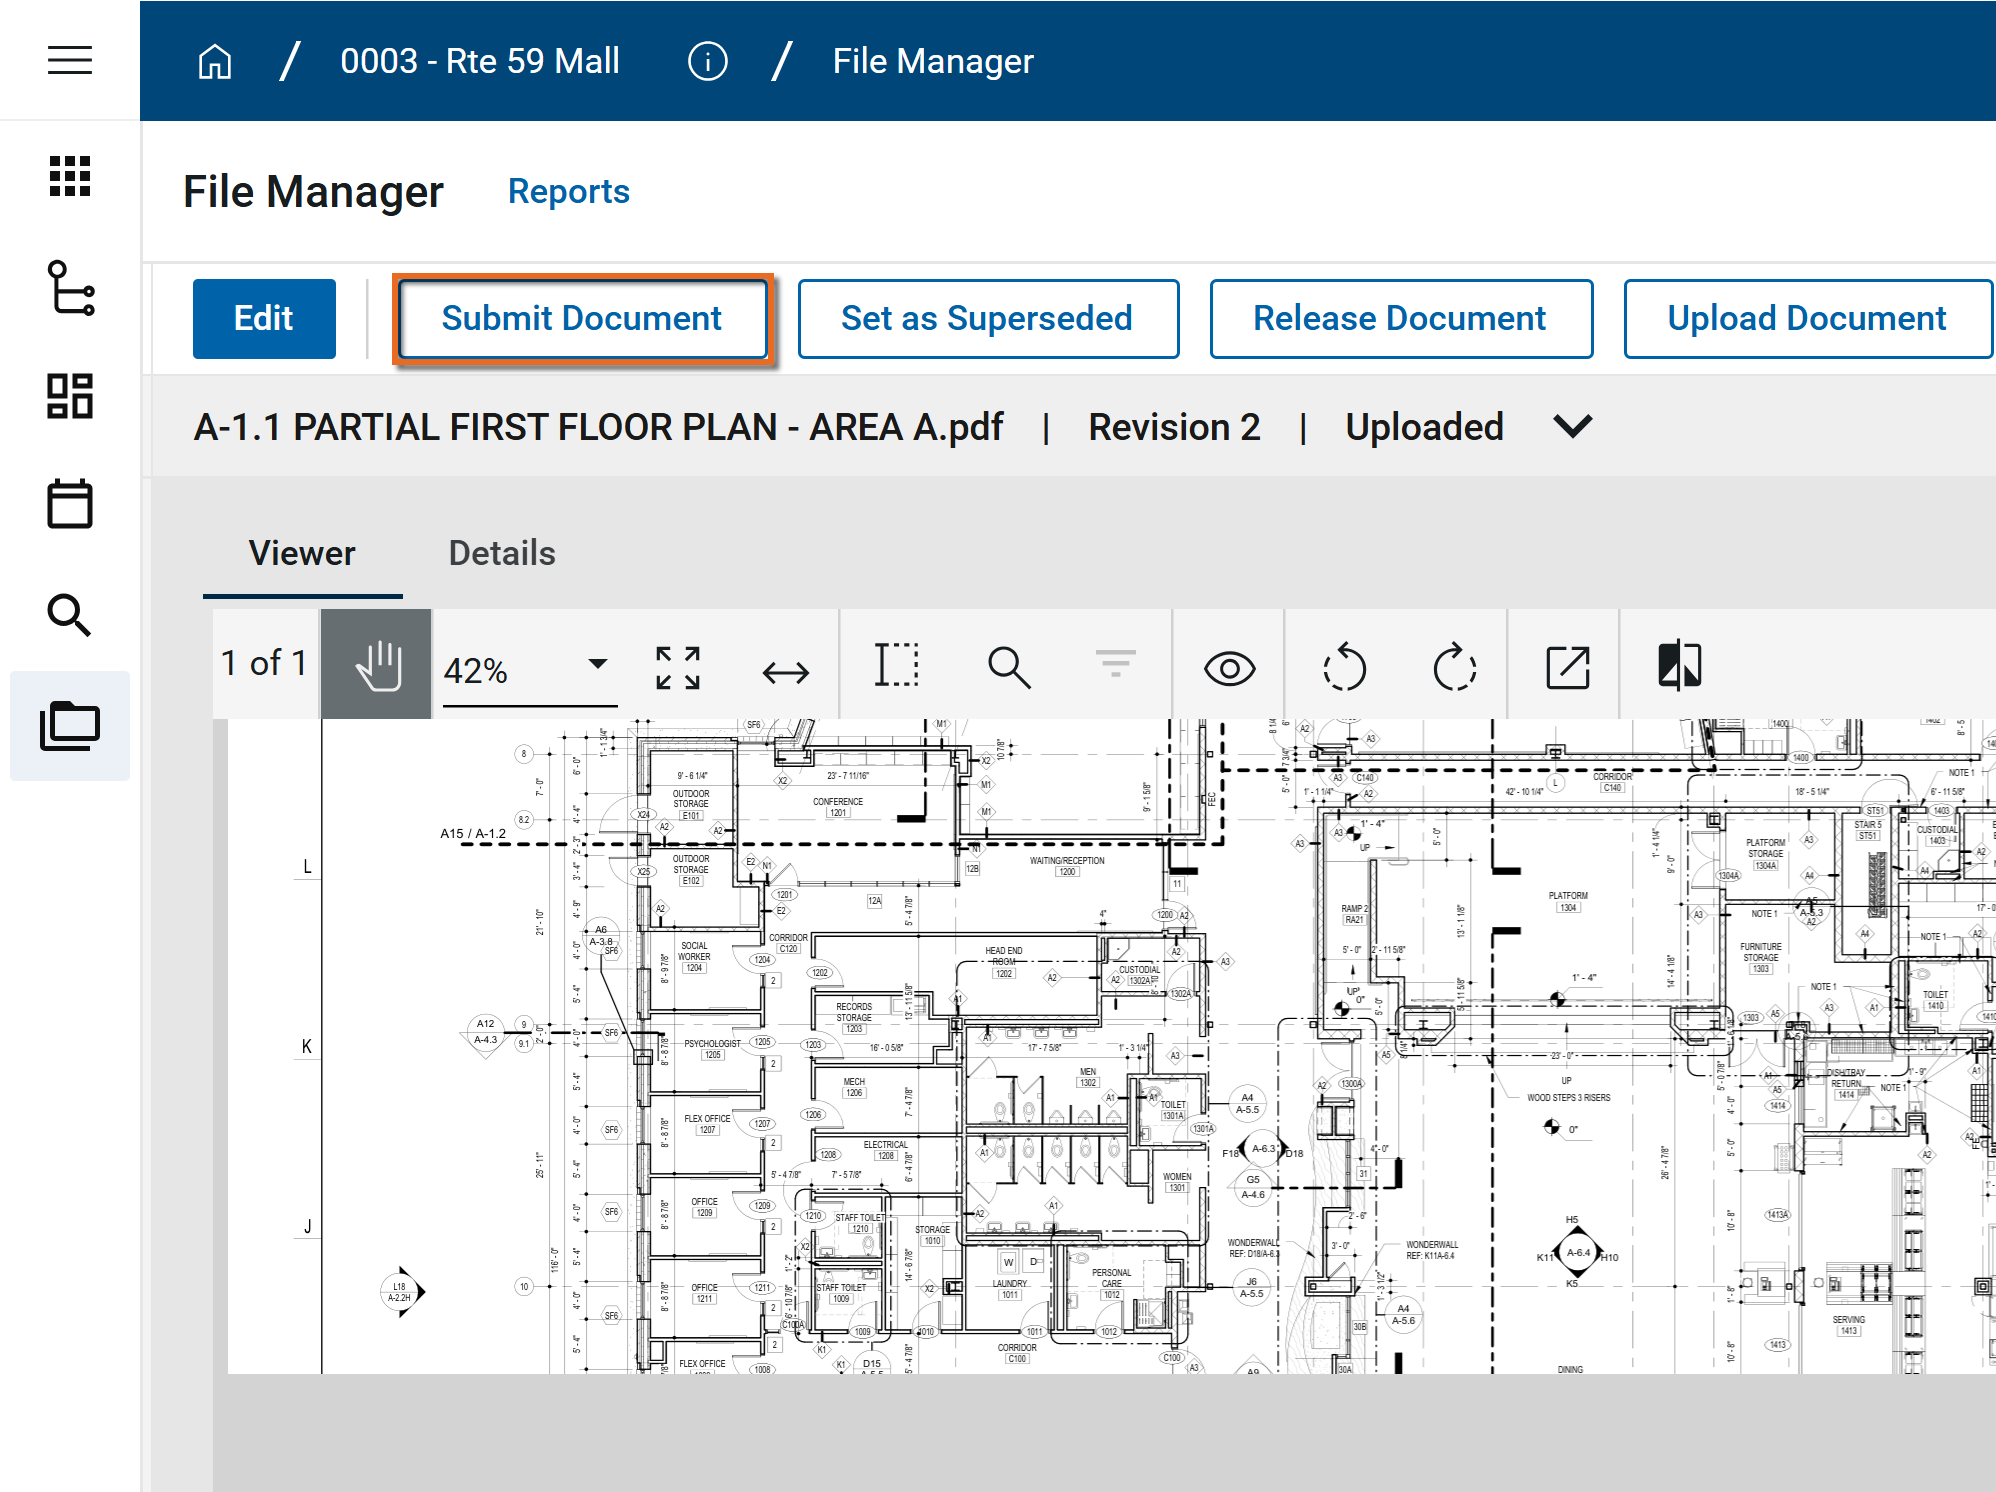The width and height of the screenshot is (1996, 1492).
Task: Rotate the drawing clockwise
Action: [x=1454, y=667]
